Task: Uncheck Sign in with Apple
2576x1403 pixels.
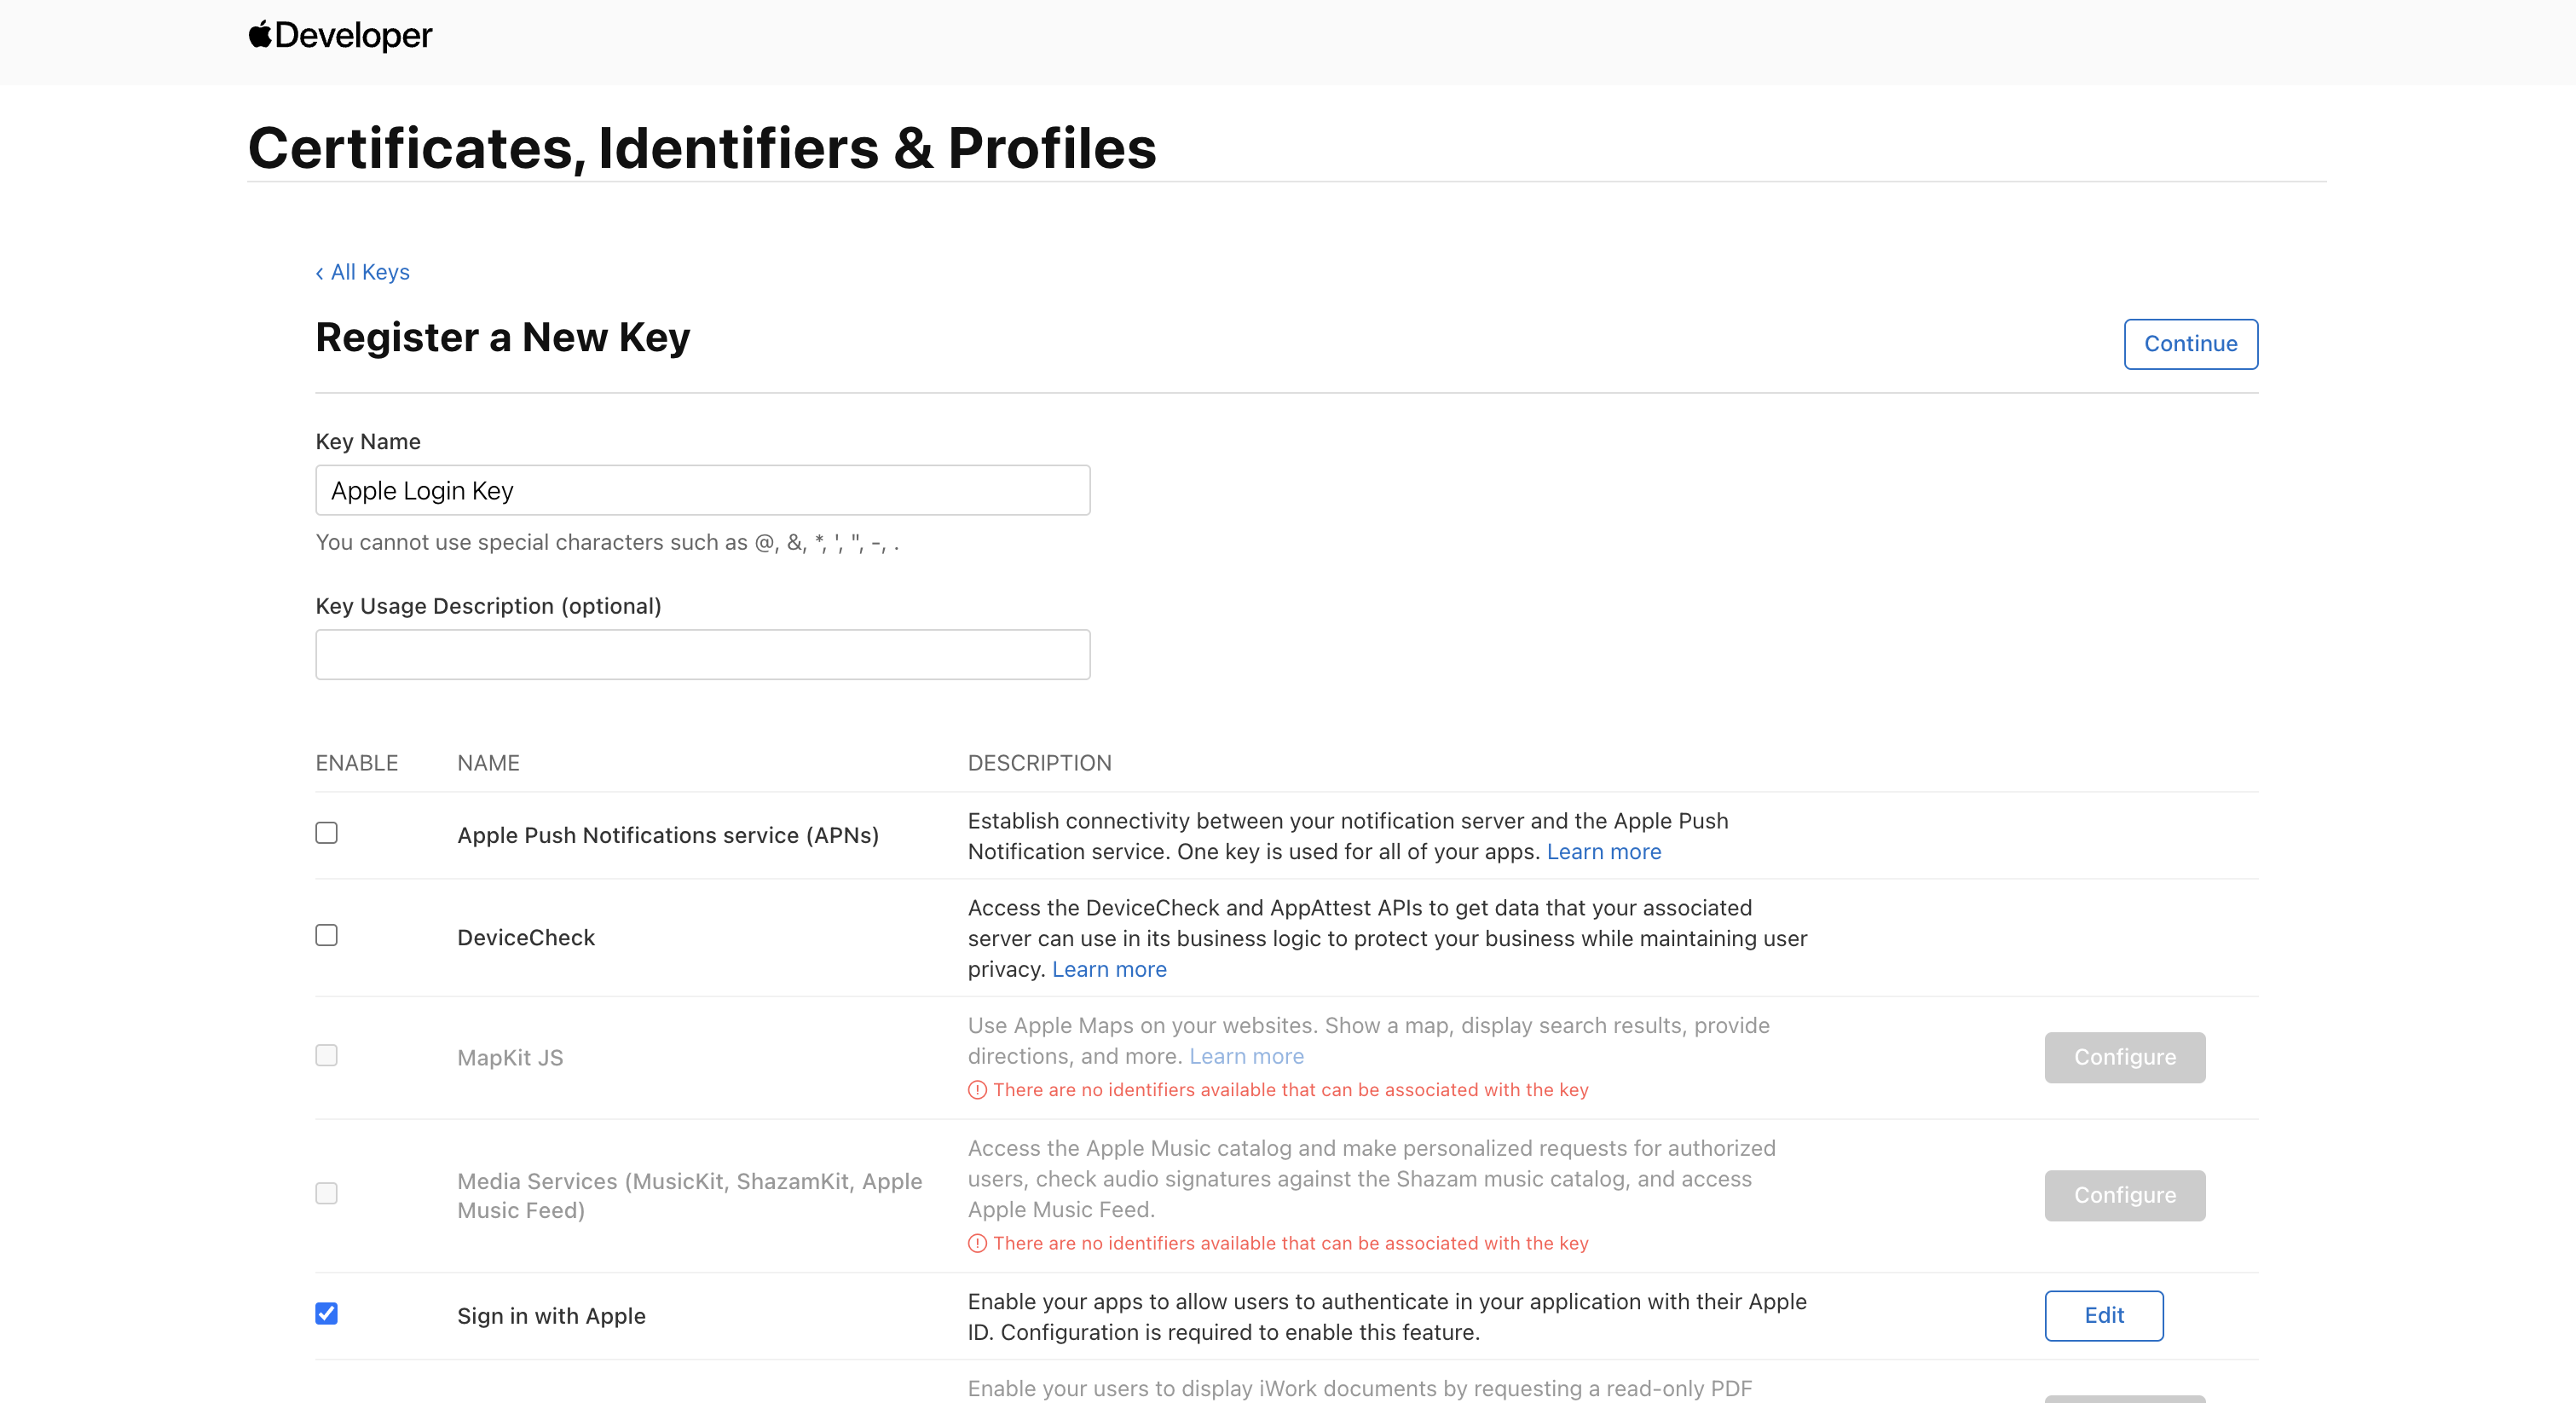Action: [x=326, y=1313]
